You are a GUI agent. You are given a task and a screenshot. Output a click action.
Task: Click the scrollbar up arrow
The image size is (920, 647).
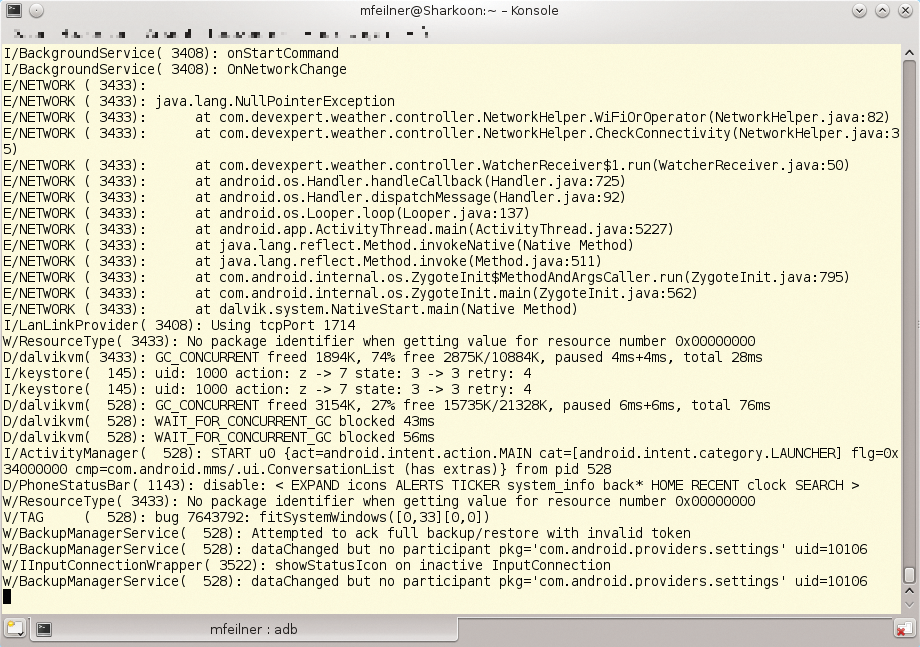coord(908,50)
